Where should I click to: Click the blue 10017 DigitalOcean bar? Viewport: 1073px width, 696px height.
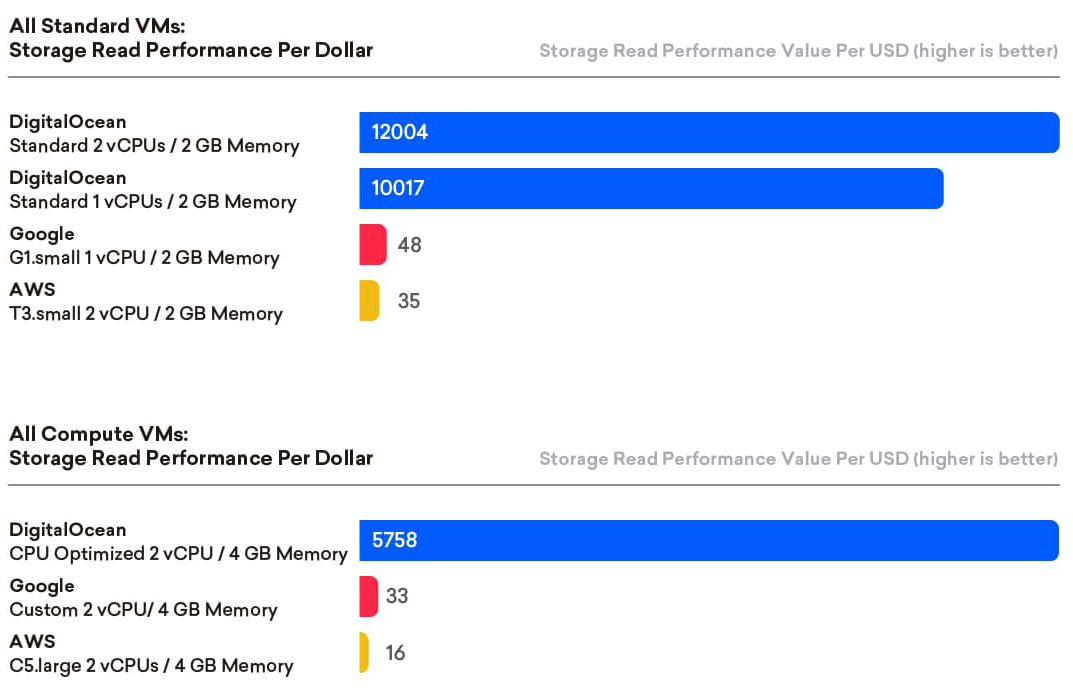(x=651, y=189)
